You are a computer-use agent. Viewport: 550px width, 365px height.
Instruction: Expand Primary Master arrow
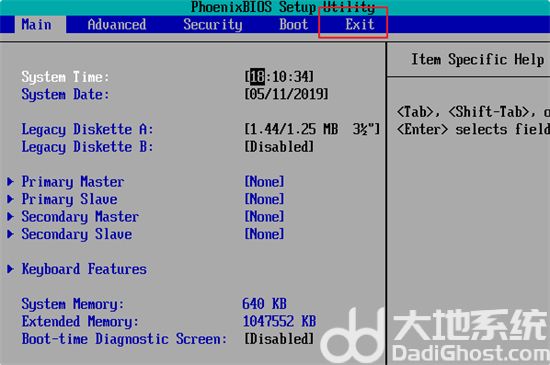tap(10, 182)
